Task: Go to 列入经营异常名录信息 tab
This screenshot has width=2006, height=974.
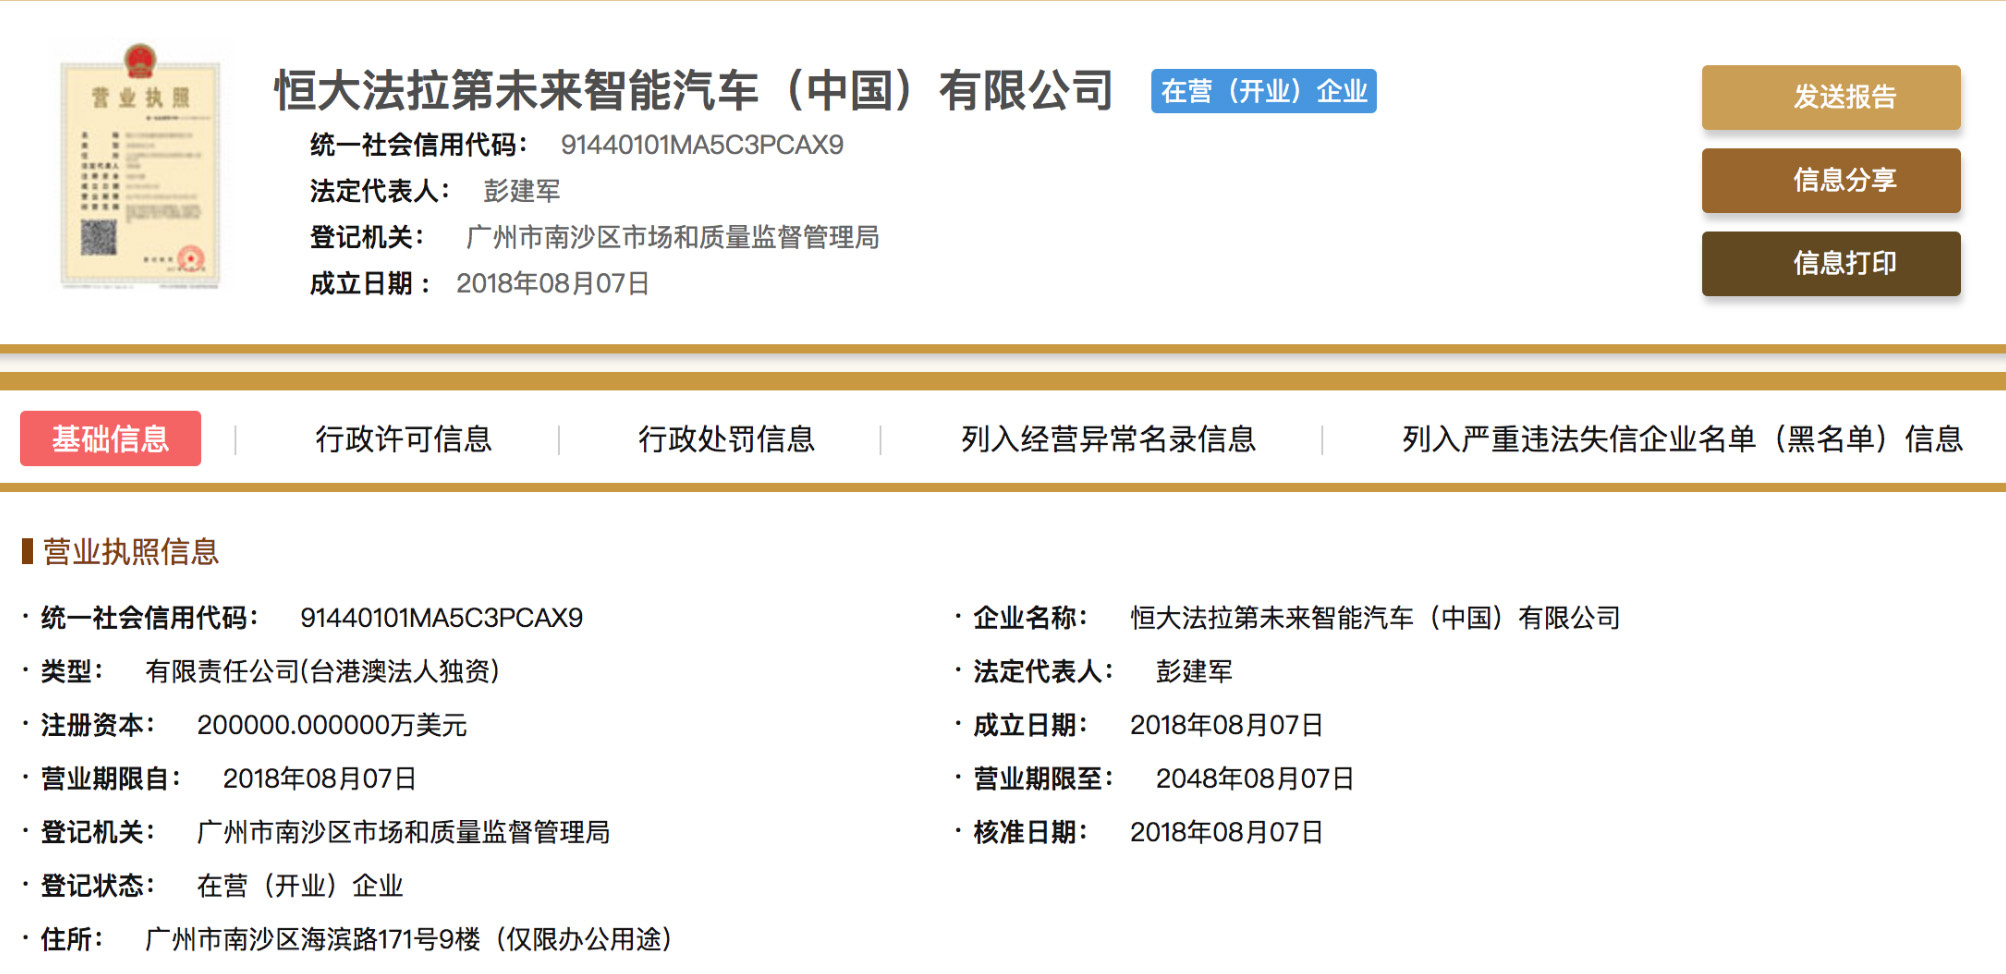Action: (x=1108, y=439)
